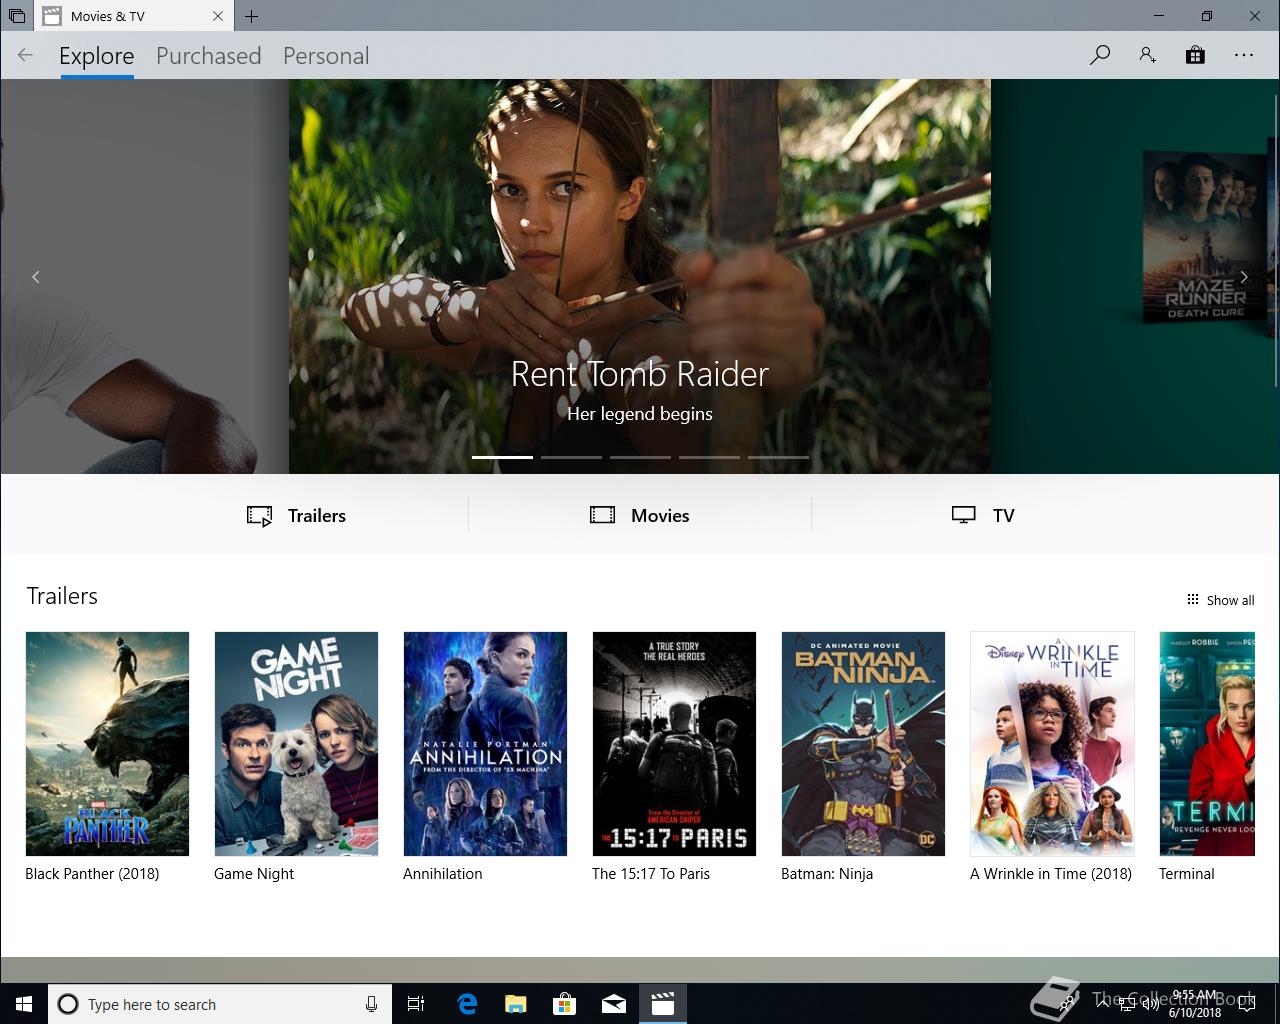Open the Maze Runner Death Cure banner
This screenshot has width=1280, height=1024.
pyautogui.click(x=1135, y=276)
